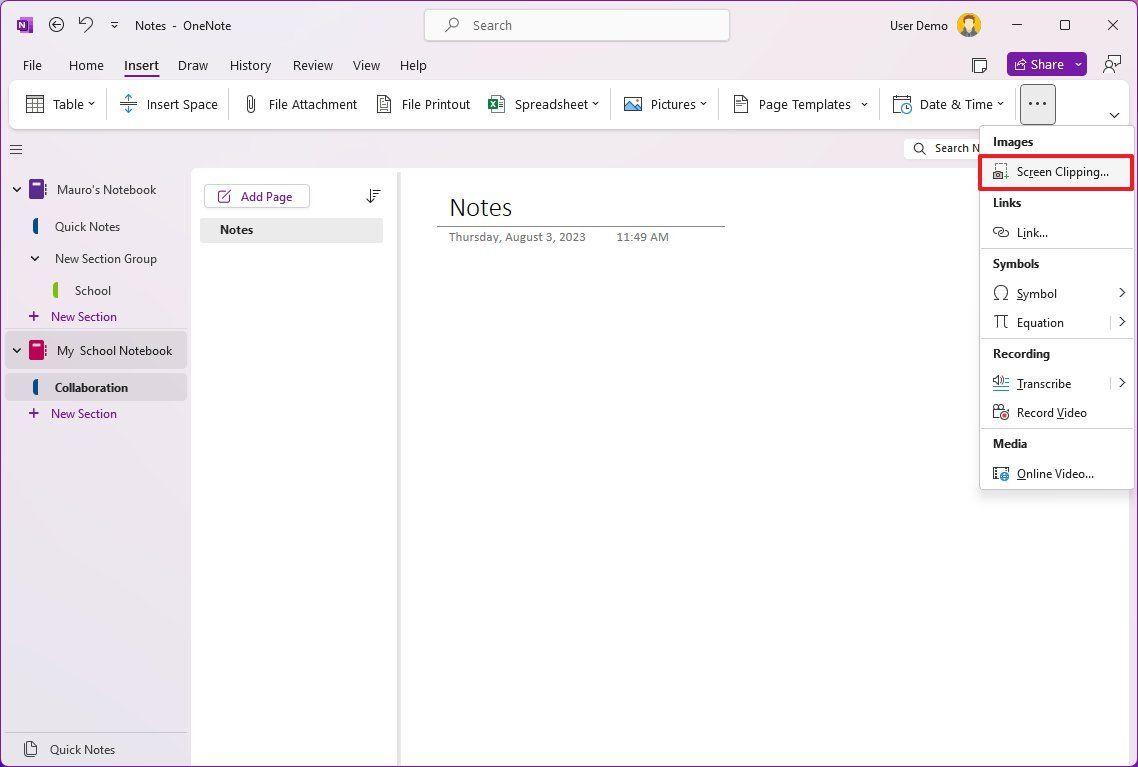Insert a File Attachment
1138x767 pixels.
click(x=299, y=103)
